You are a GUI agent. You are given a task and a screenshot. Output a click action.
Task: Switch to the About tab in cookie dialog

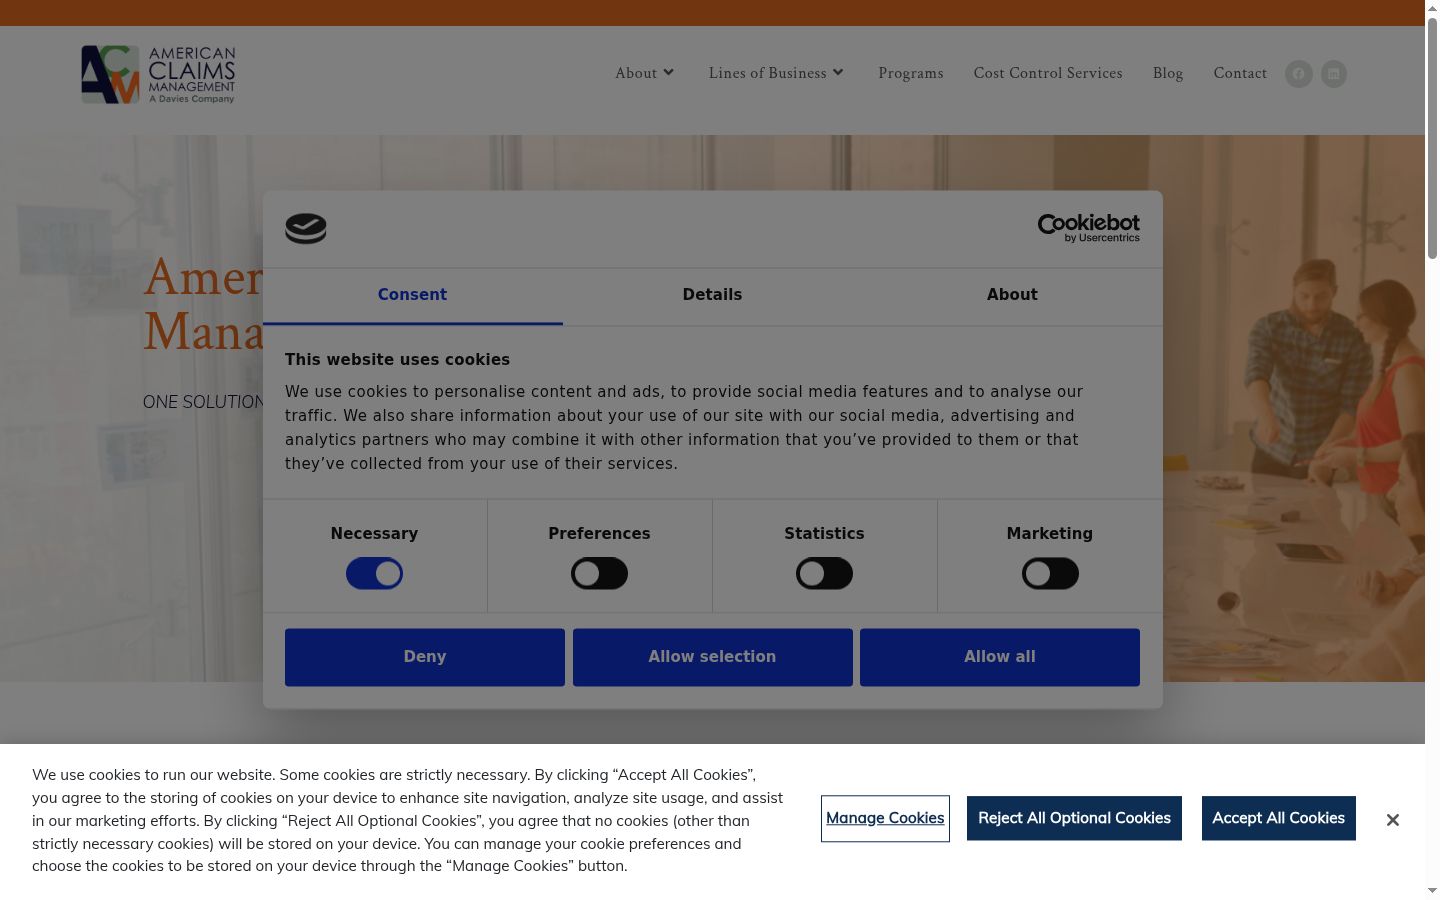point(1012,296)
